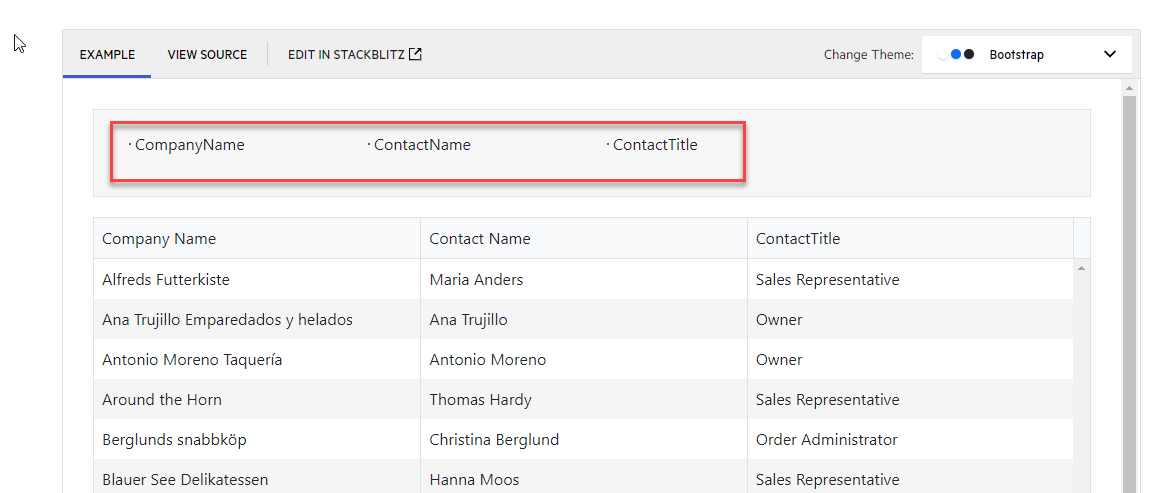This screenshot has width=1170, height=493.
Task: Click the Christina Berglund cell
Action: click(x=494, y=440)
